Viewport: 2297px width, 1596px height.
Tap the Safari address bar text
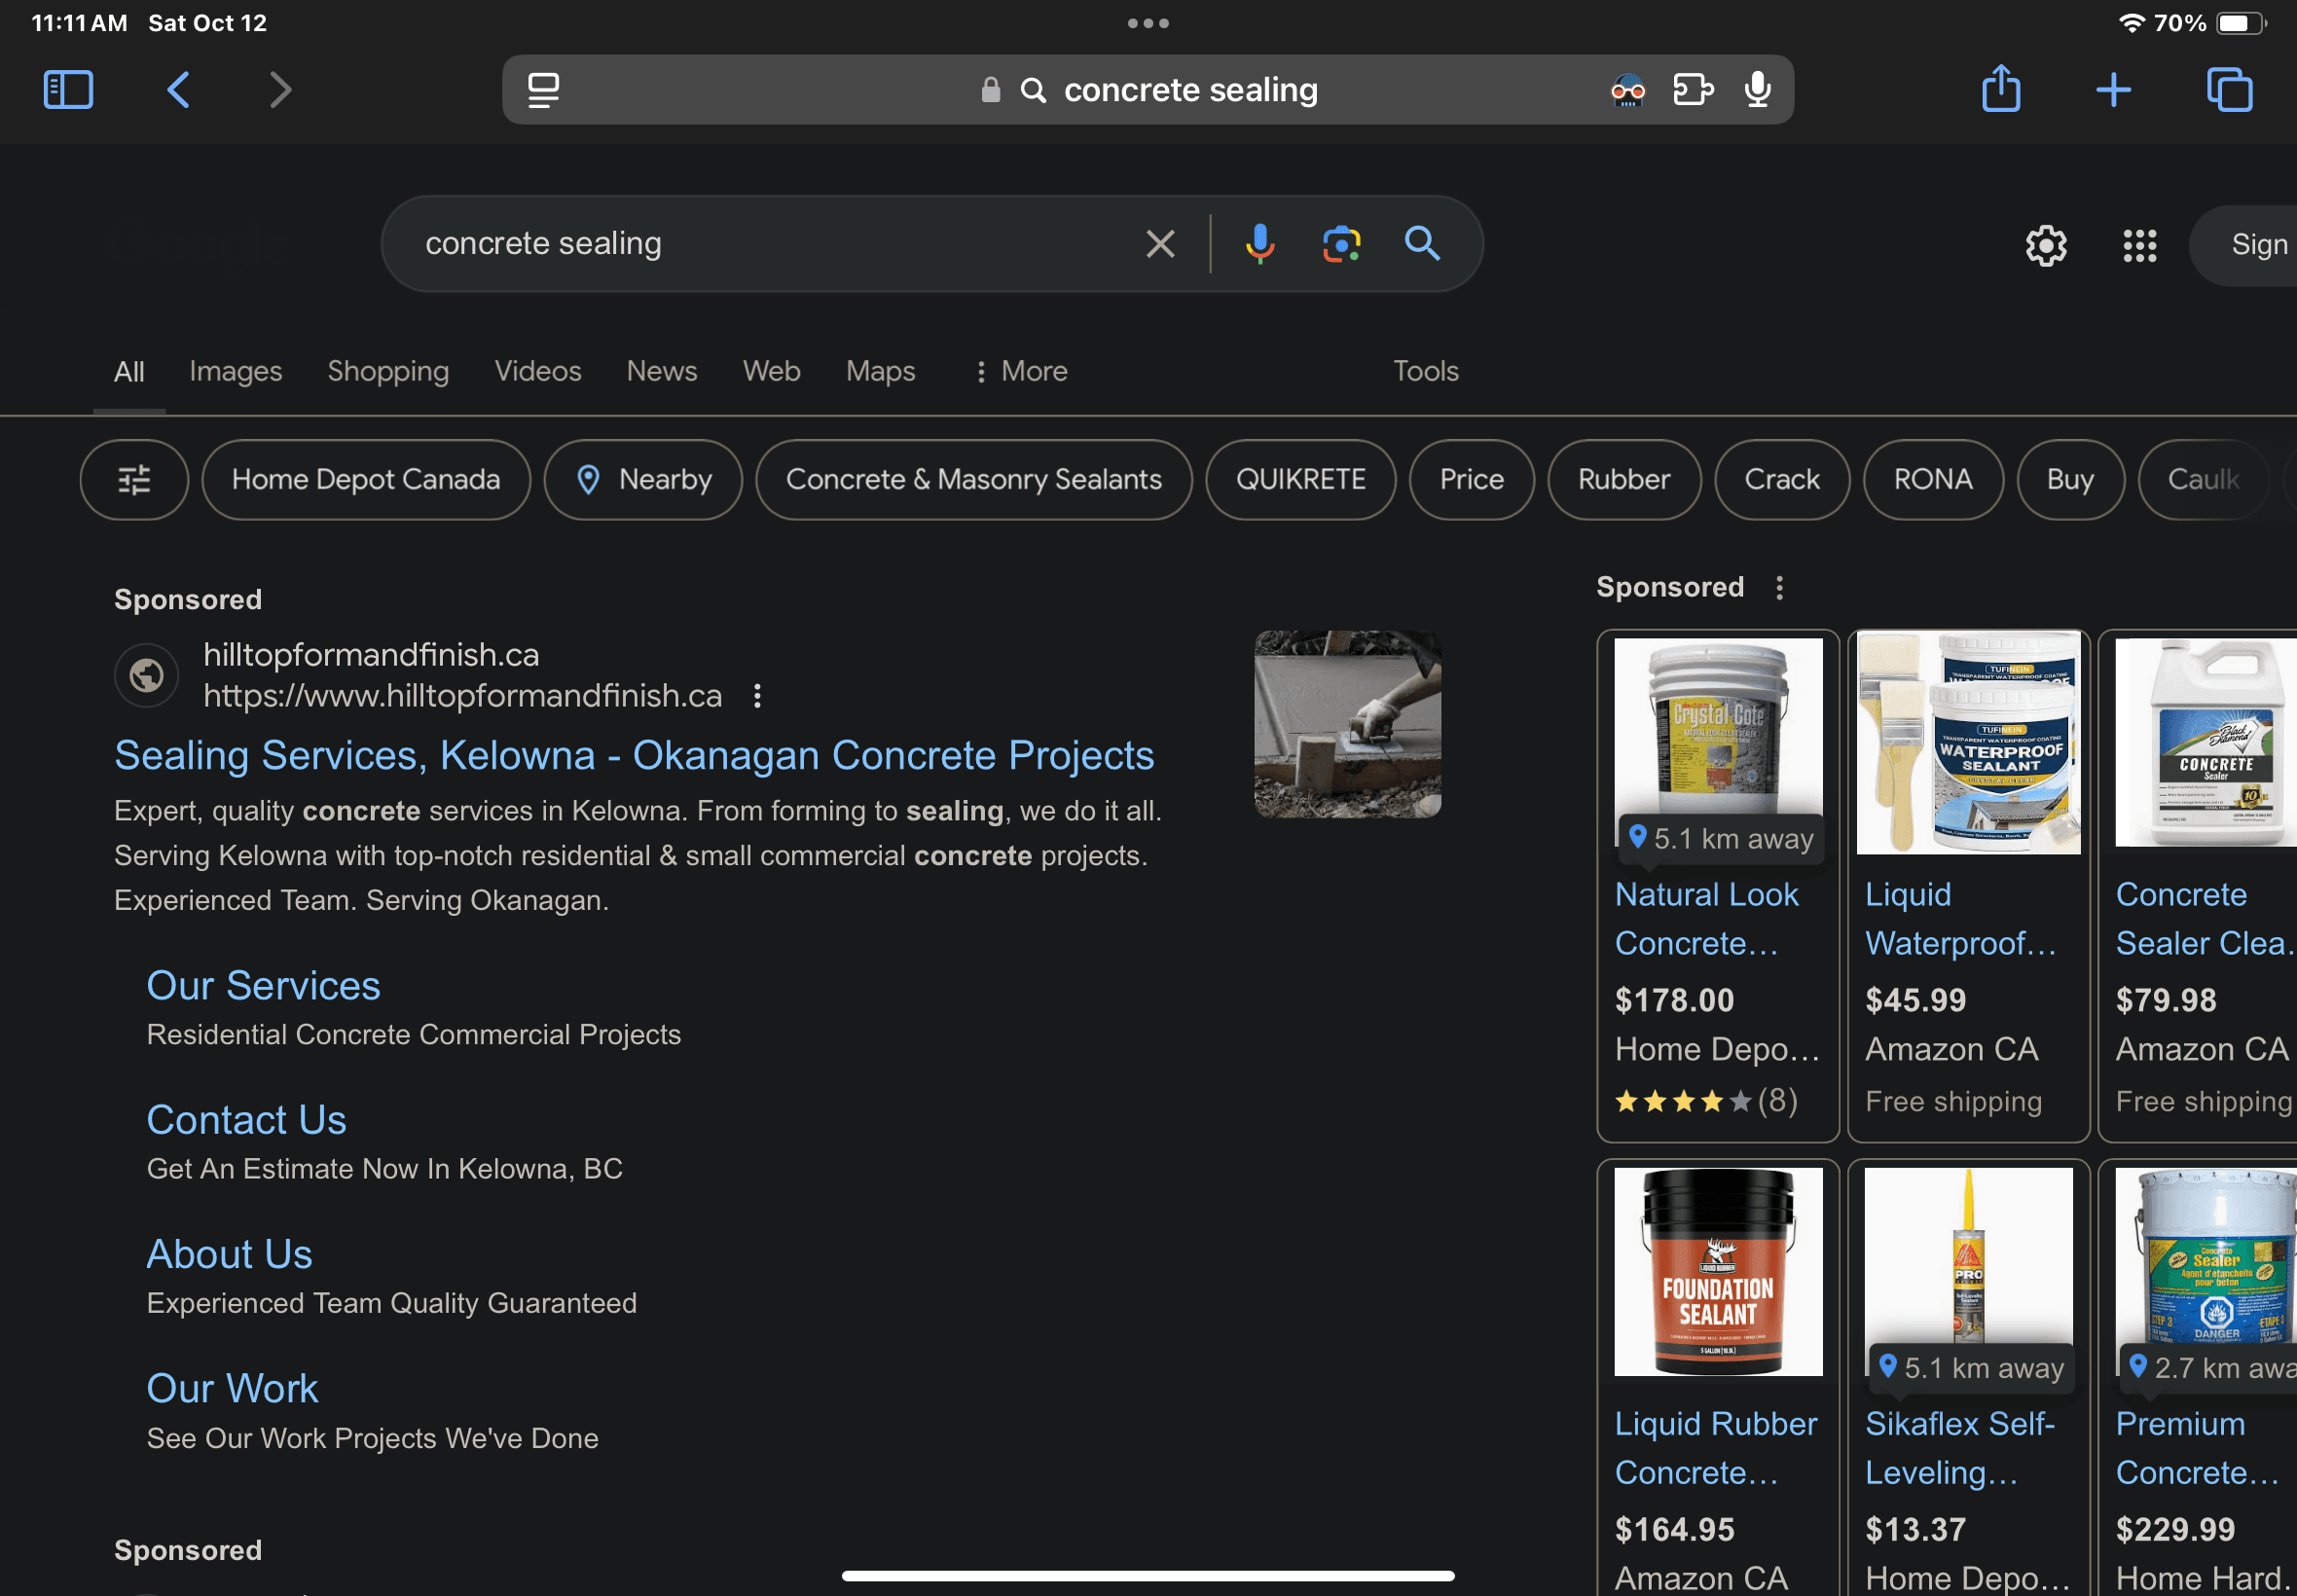[1190, 90]
